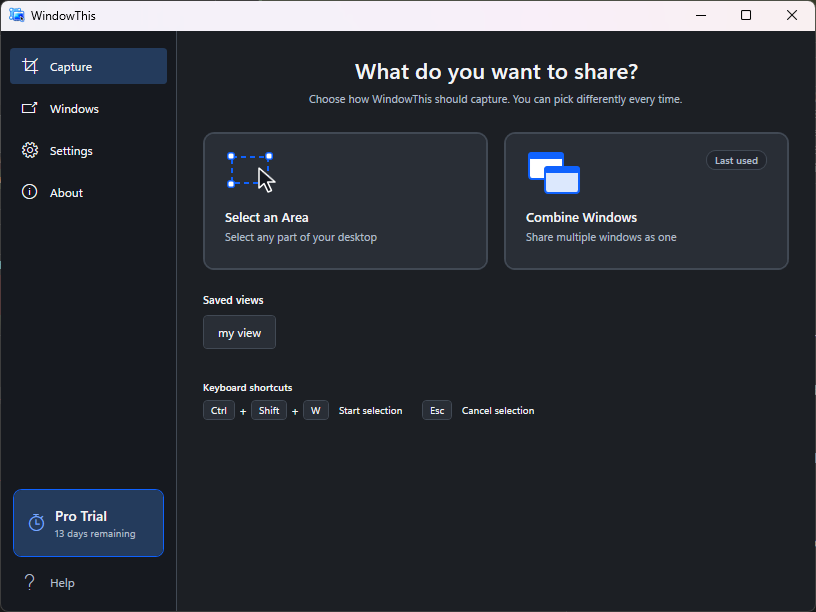Click the Pro Trial stopwatch icon
Screen dimensions: 816x612
[36, 522]
